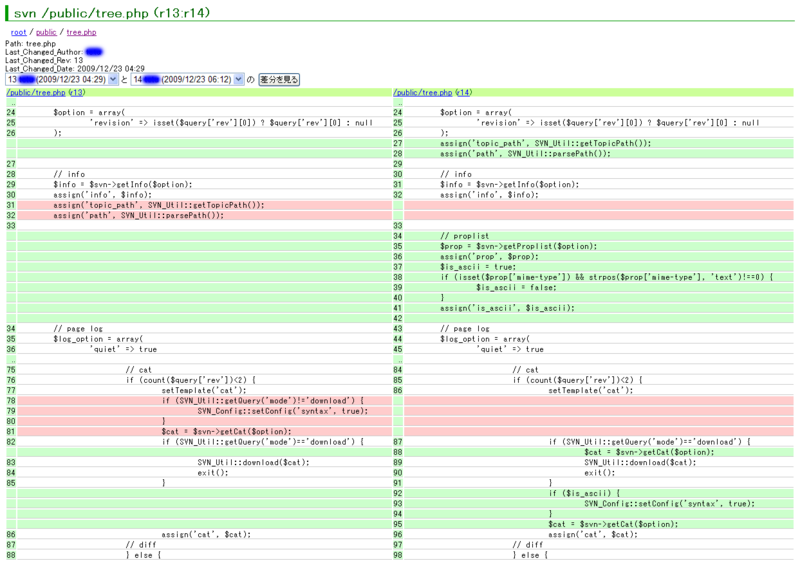The width and height of the screenshot is (800, 561).
Task: Click the r14 revision link
Action: click(464, 93)
